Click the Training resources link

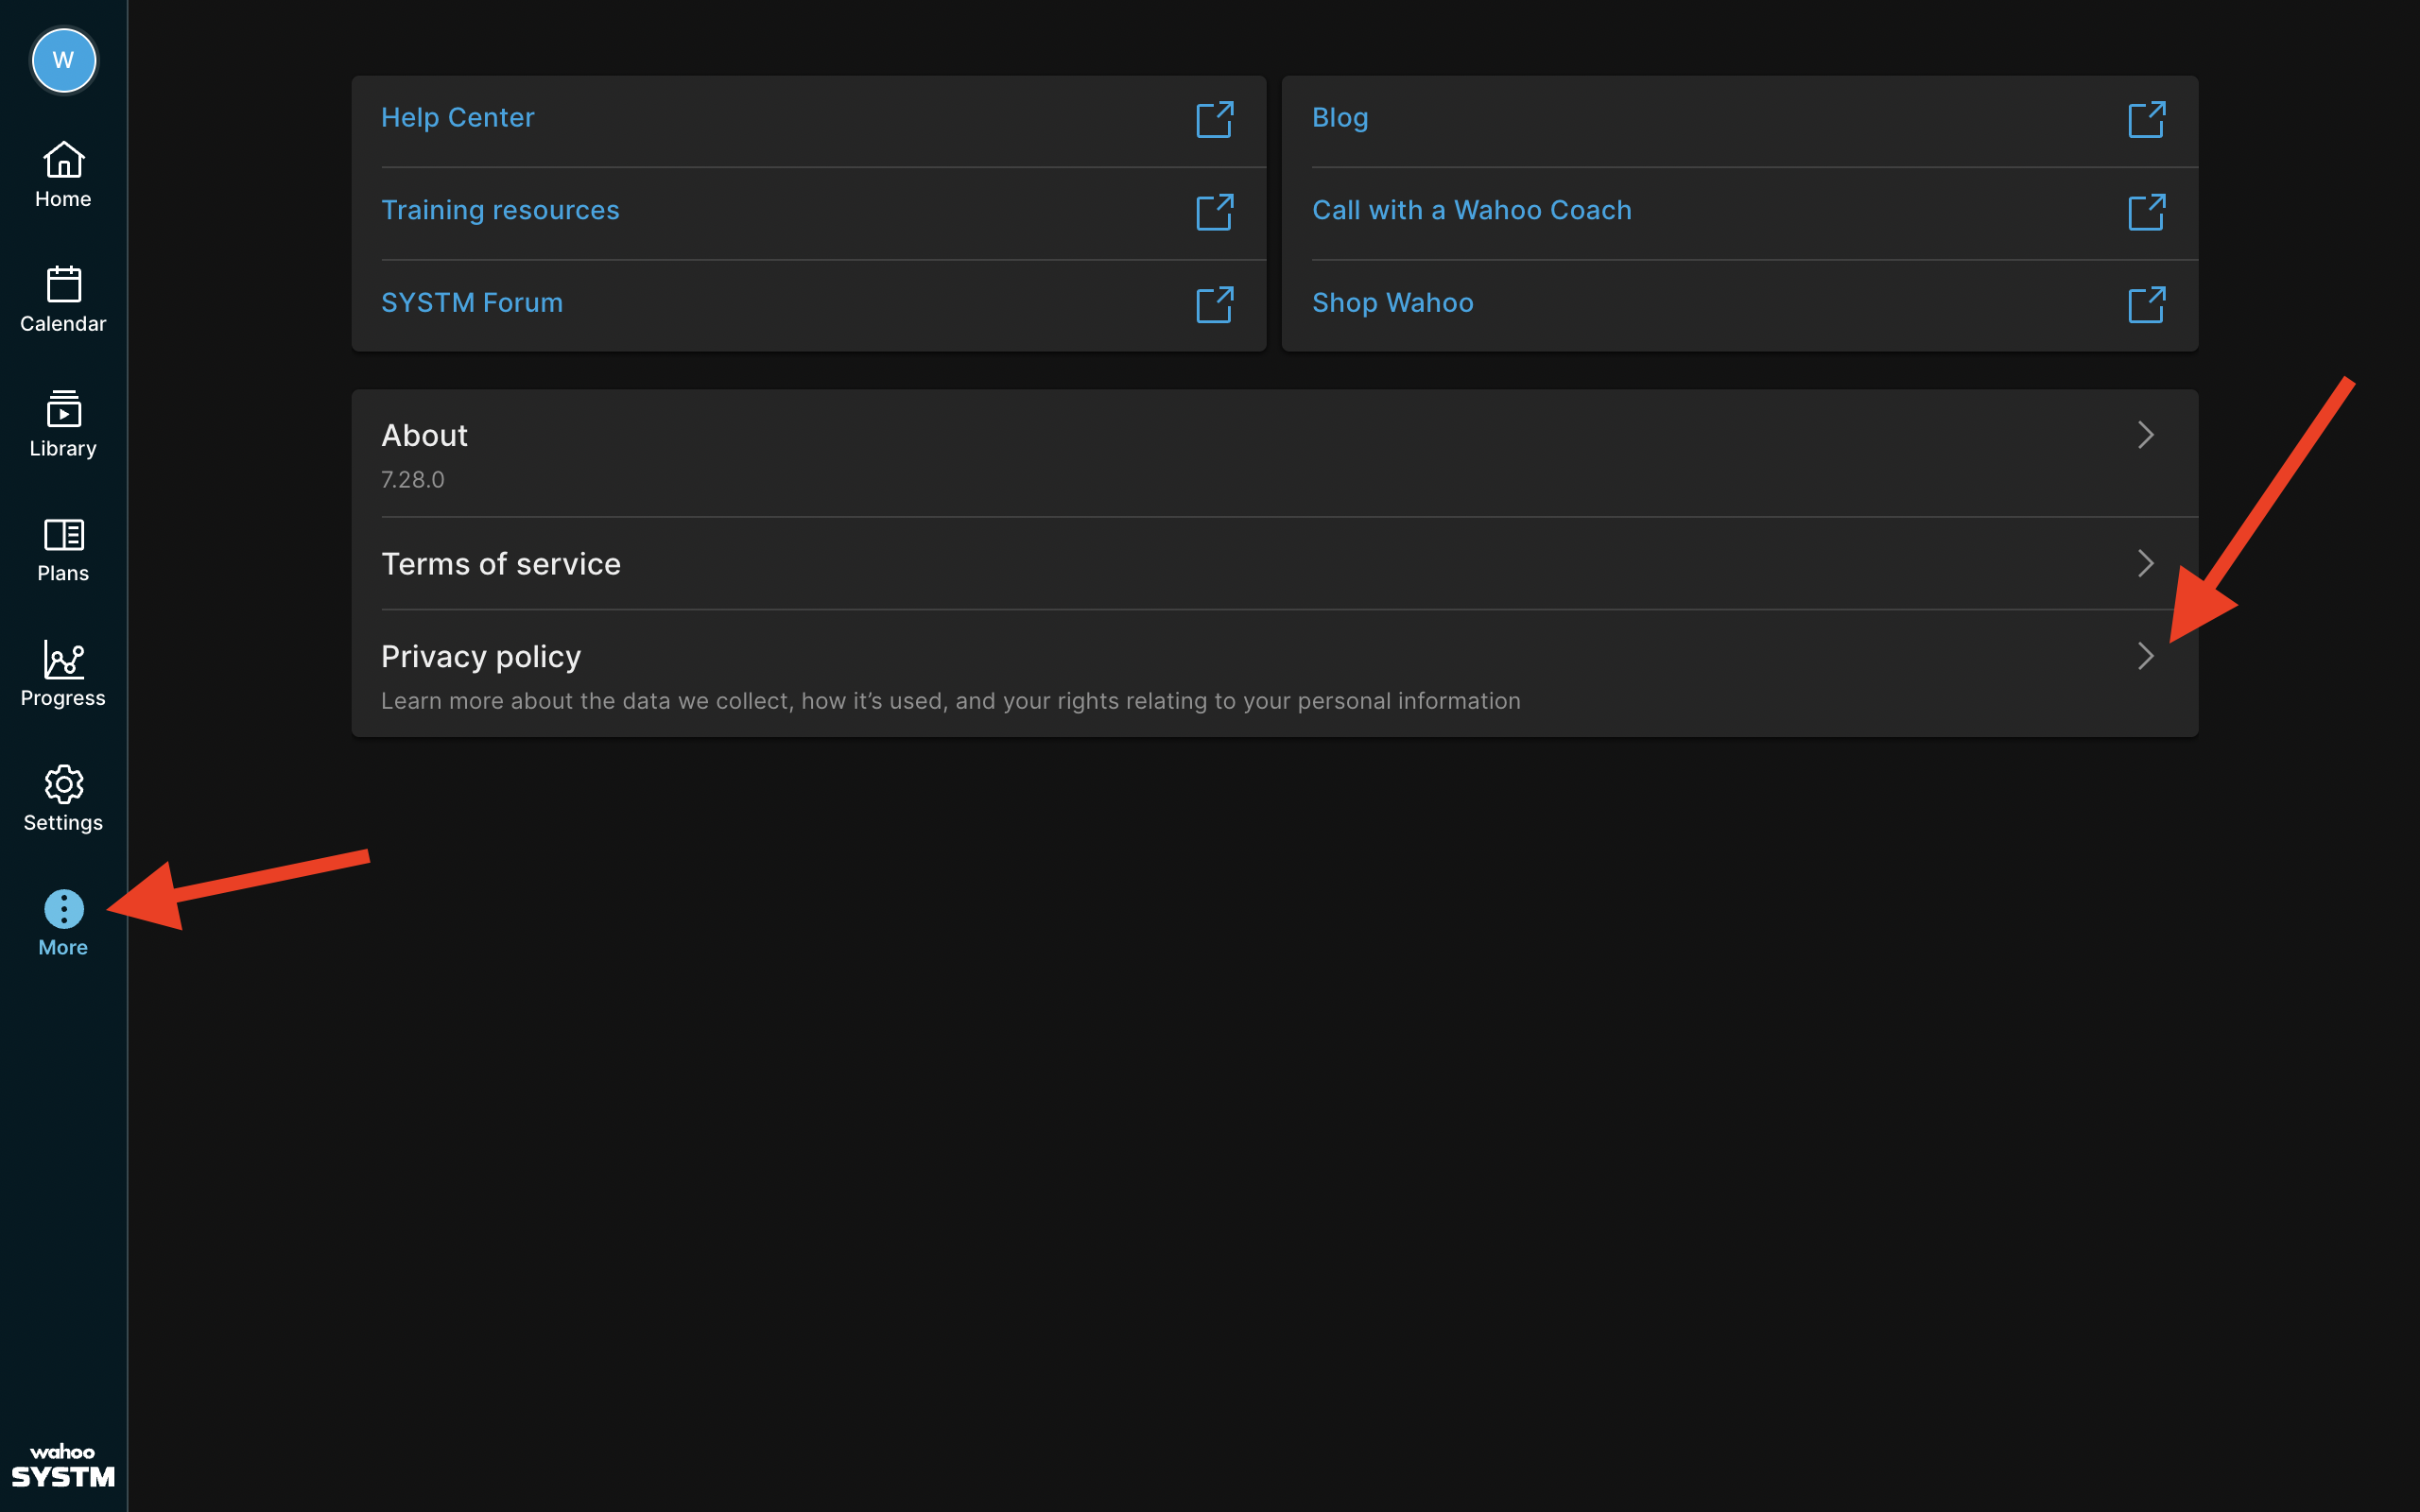tap(500, 210)
